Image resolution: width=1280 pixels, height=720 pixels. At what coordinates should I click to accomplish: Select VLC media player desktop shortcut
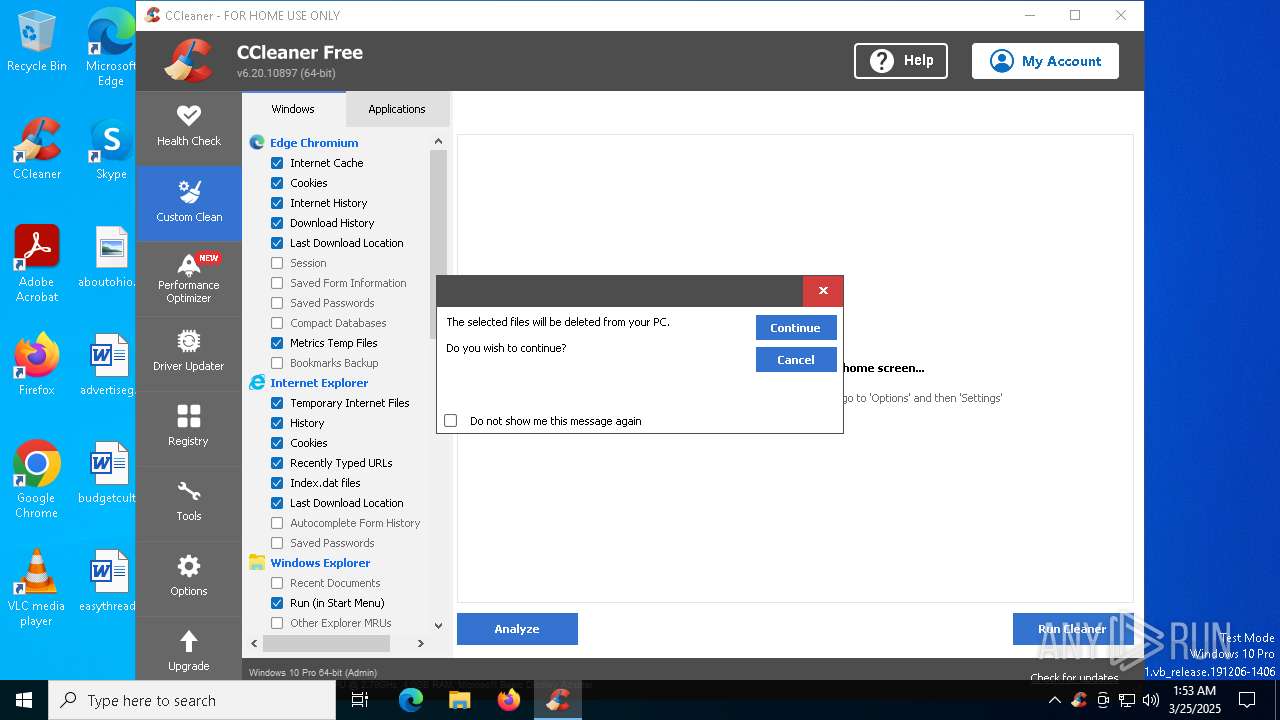click(x=37, y=588)
